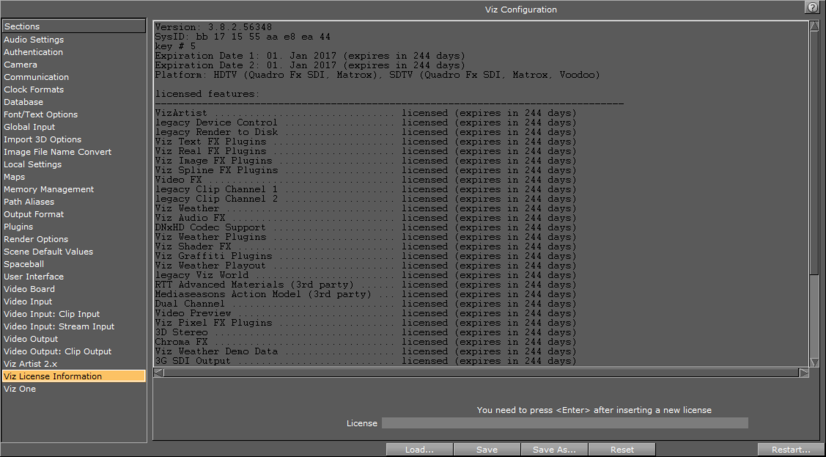Click the Reset button
The image size is (826, 457).
coord(622,450)
